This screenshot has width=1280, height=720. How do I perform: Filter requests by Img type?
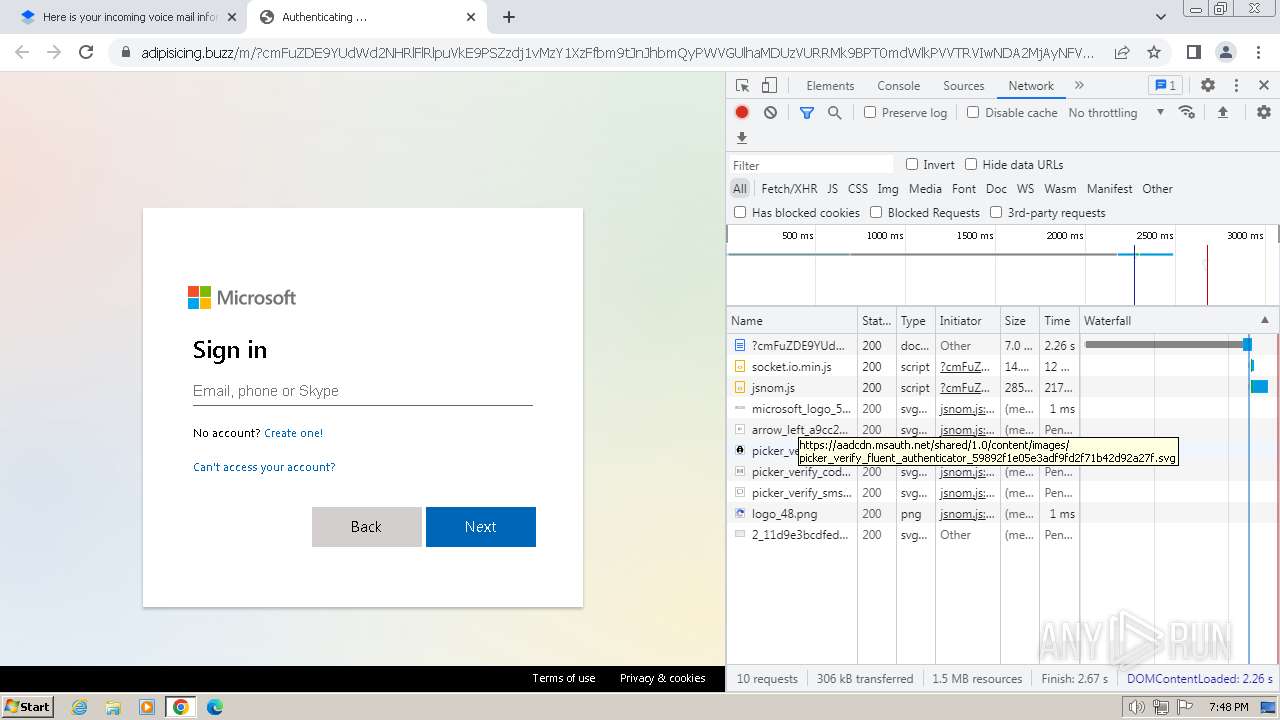pos(888,188)
